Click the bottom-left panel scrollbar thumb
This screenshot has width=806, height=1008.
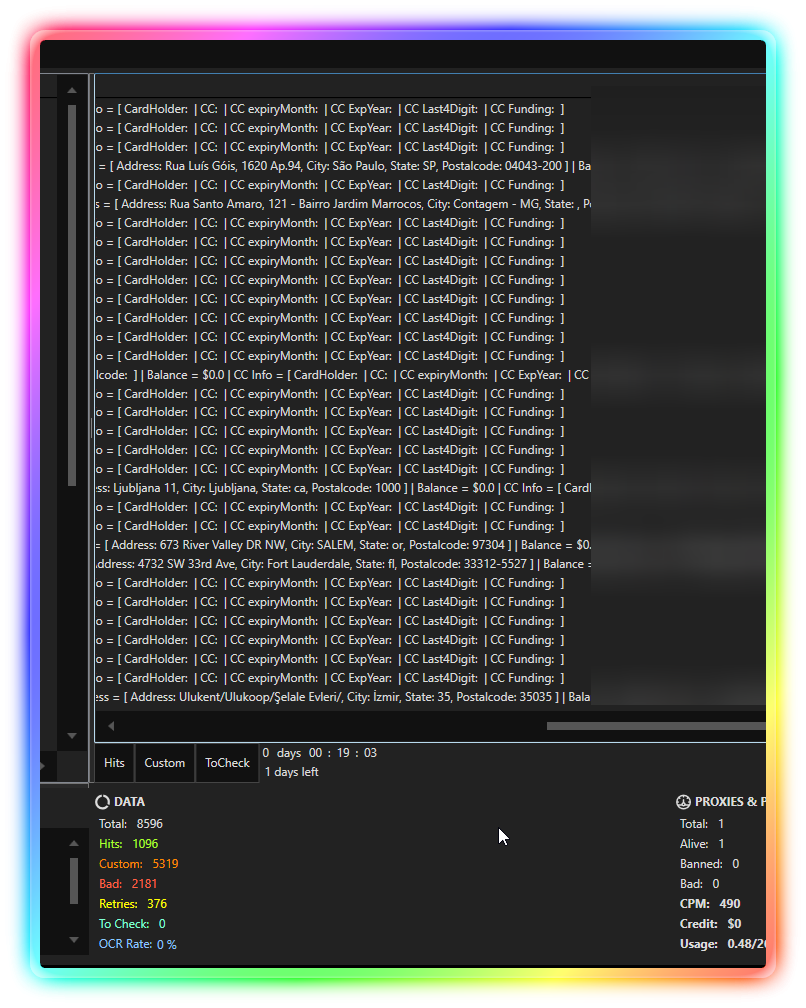pyautogui.click(x=72, y=880)
